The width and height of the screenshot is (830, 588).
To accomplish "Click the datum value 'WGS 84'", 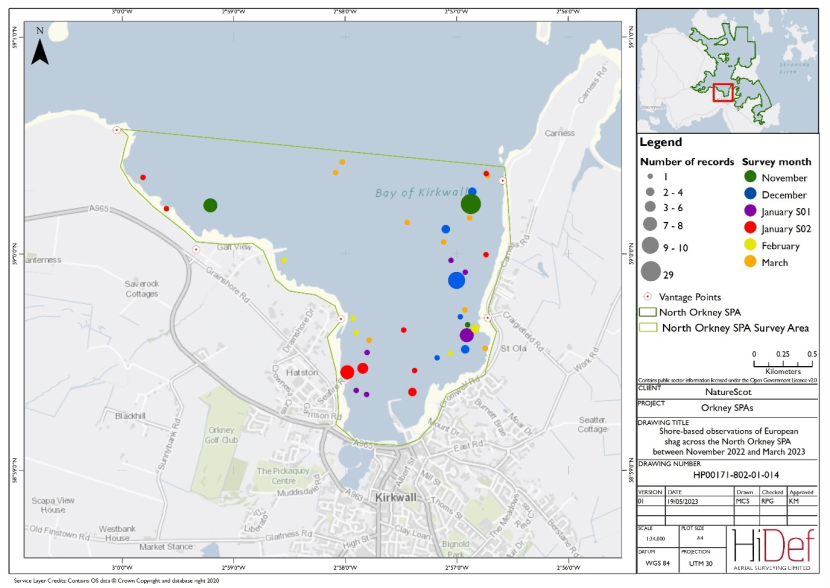I will [x=657, y=563].
